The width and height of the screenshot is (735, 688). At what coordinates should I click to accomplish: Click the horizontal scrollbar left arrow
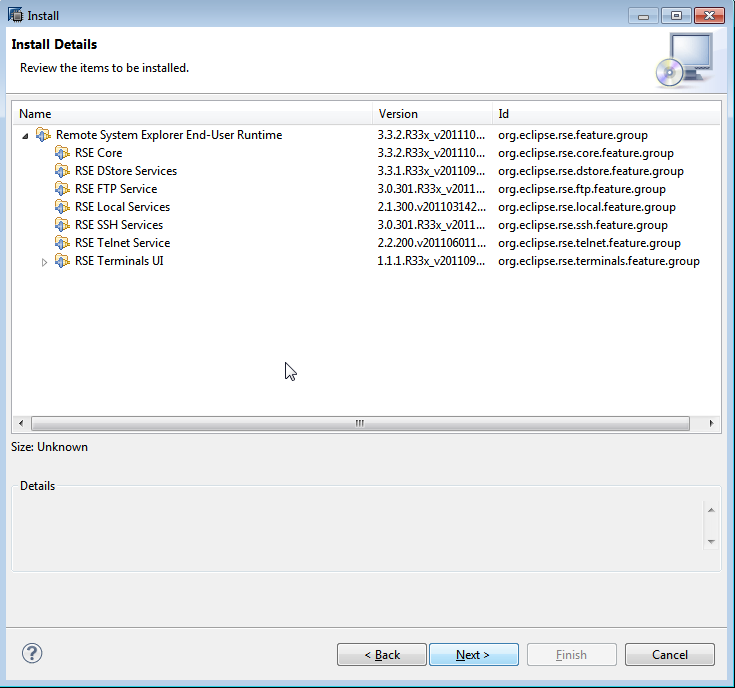pos(21,423)
